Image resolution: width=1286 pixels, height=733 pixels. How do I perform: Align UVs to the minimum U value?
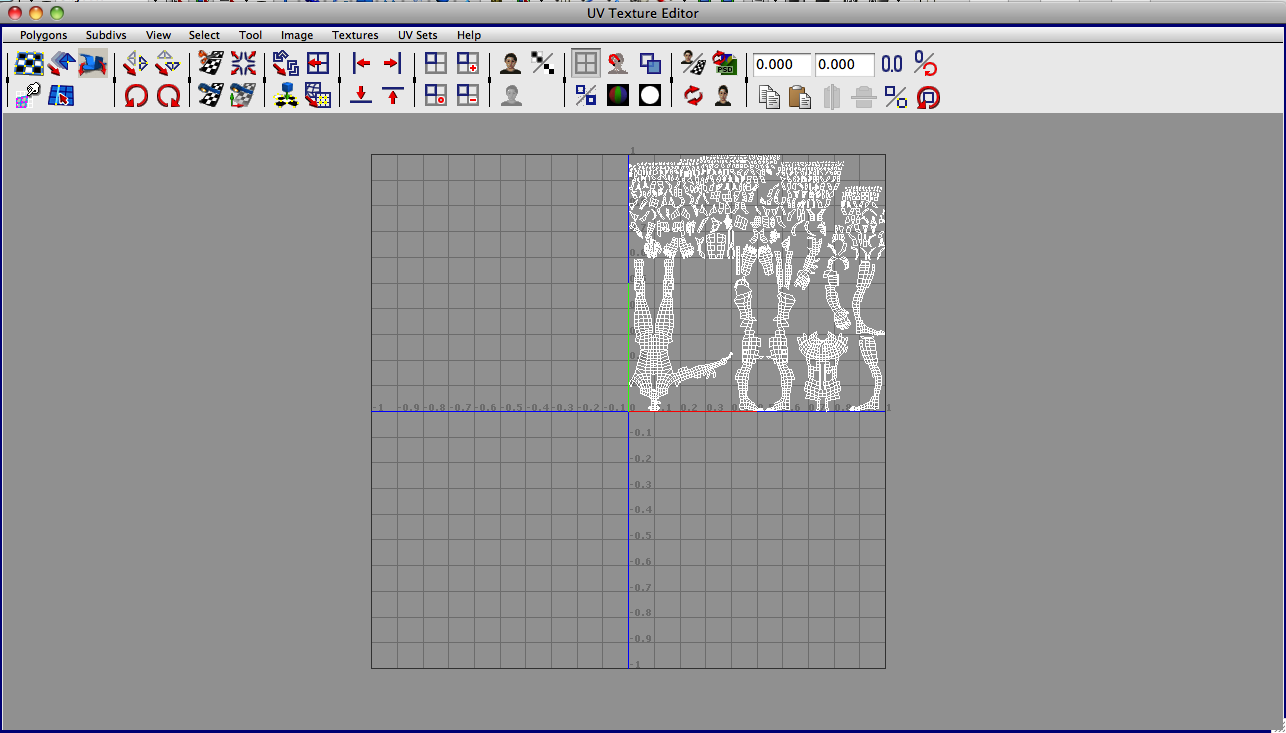360,63
